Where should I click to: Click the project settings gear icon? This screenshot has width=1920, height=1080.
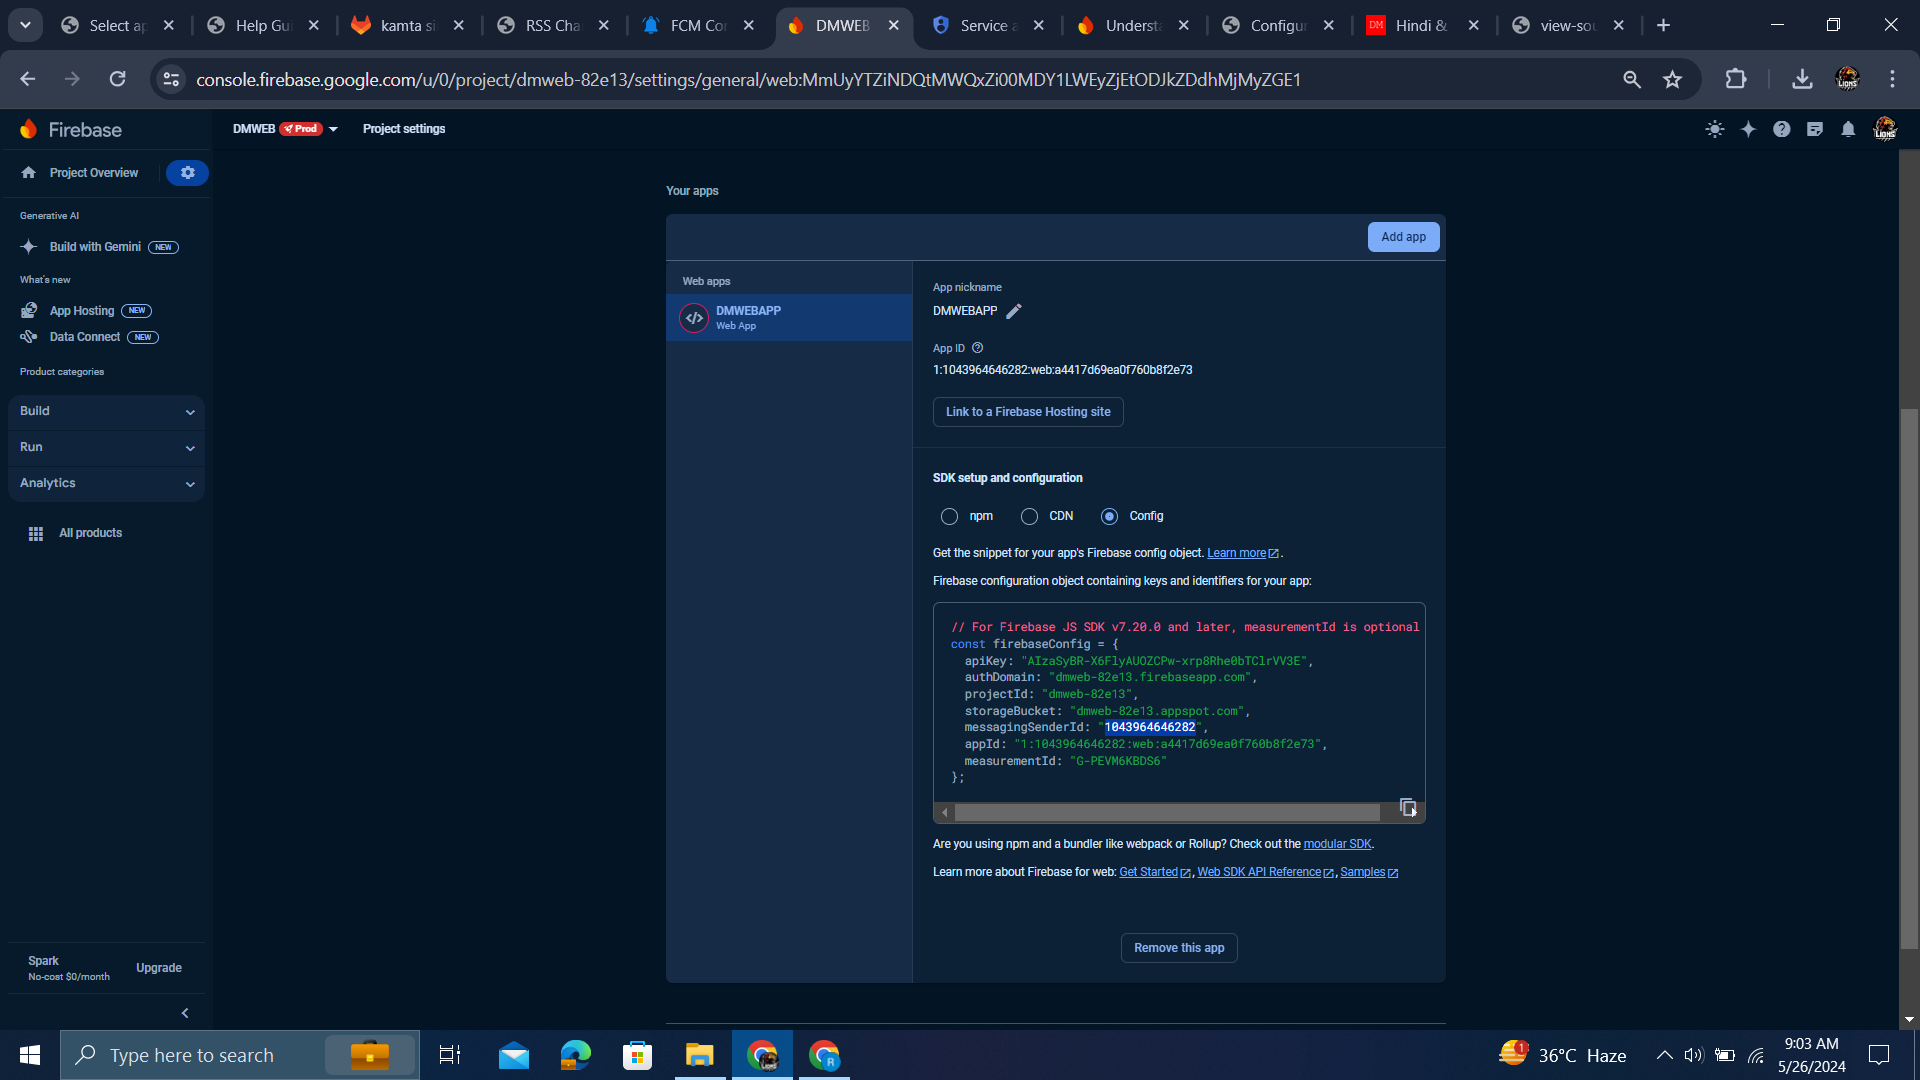[187, 173]
